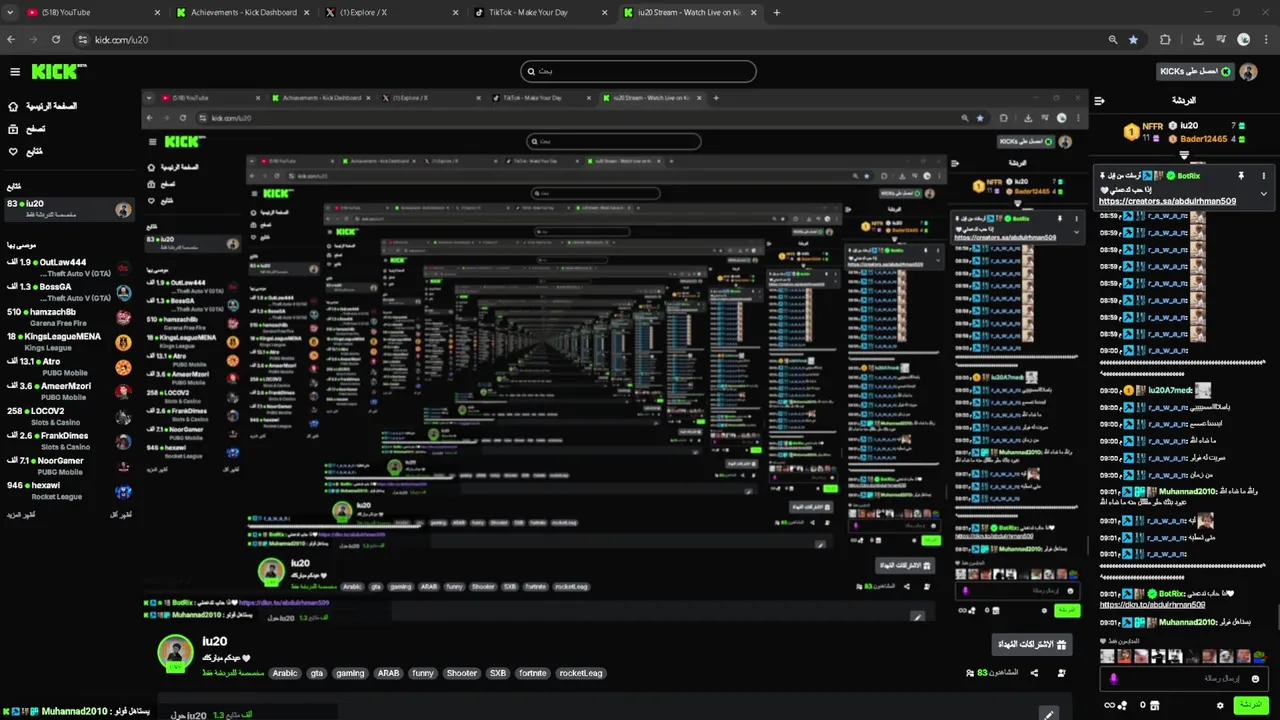Open the Kick shop icon

[1155, 705]
